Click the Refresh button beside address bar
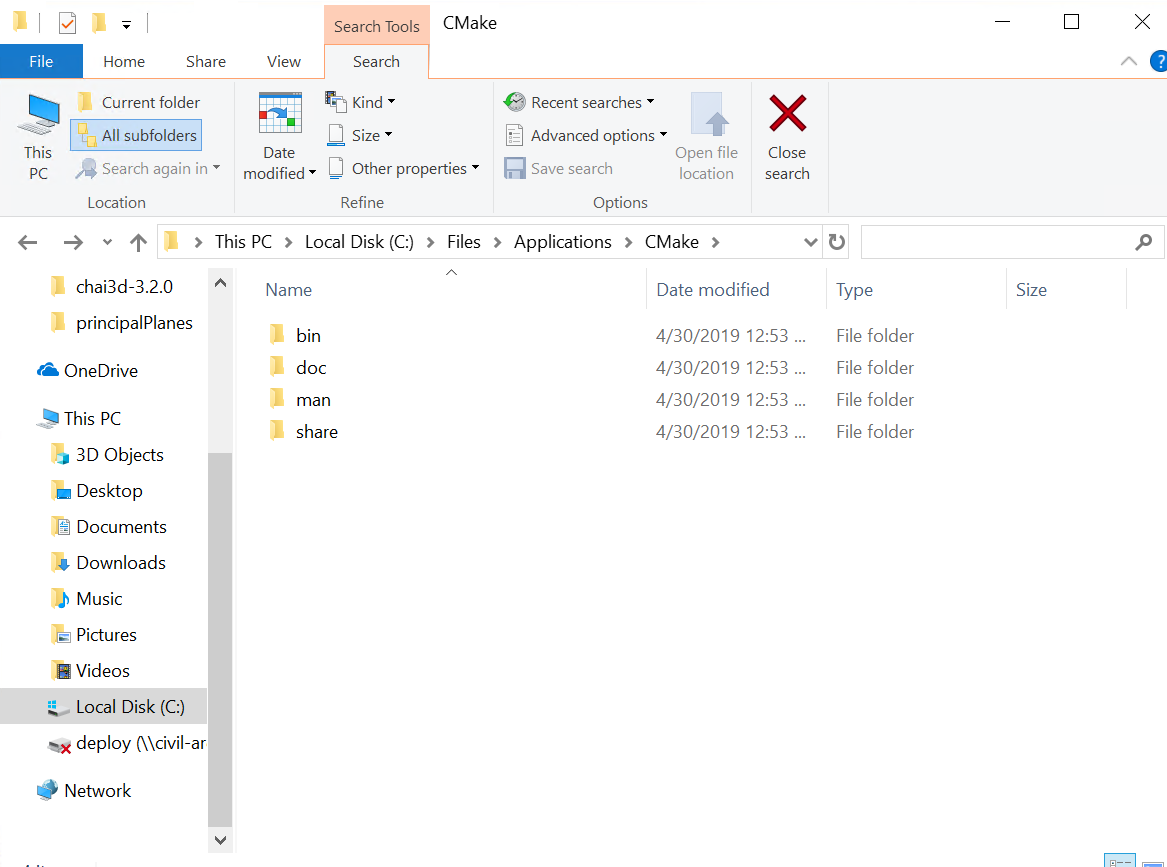This screenshot has width=1167, height=867. tap(837, 242)
